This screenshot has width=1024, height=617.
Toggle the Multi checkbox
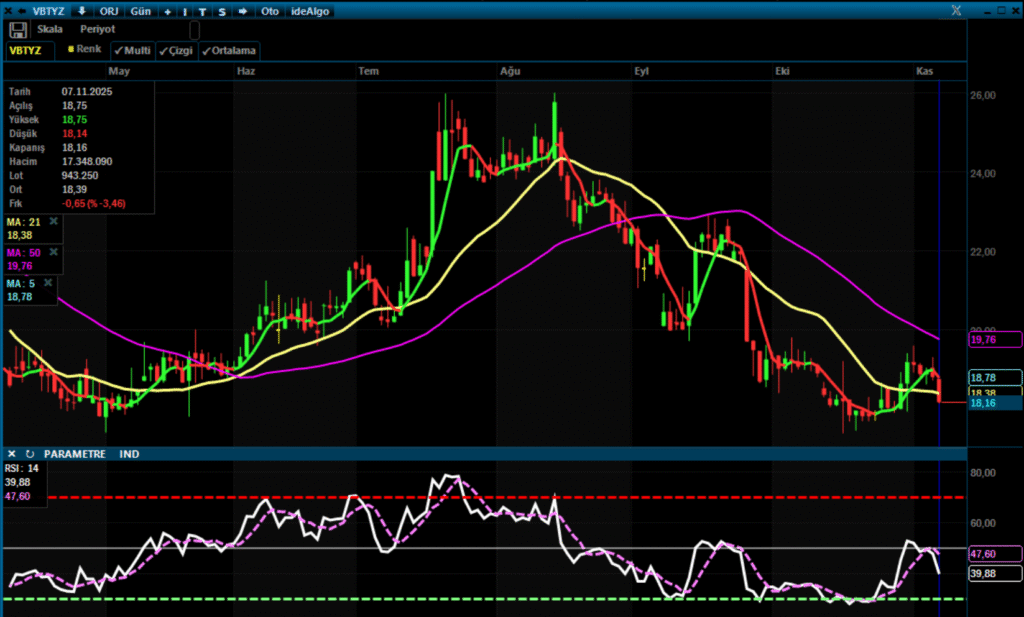(132, 50)
